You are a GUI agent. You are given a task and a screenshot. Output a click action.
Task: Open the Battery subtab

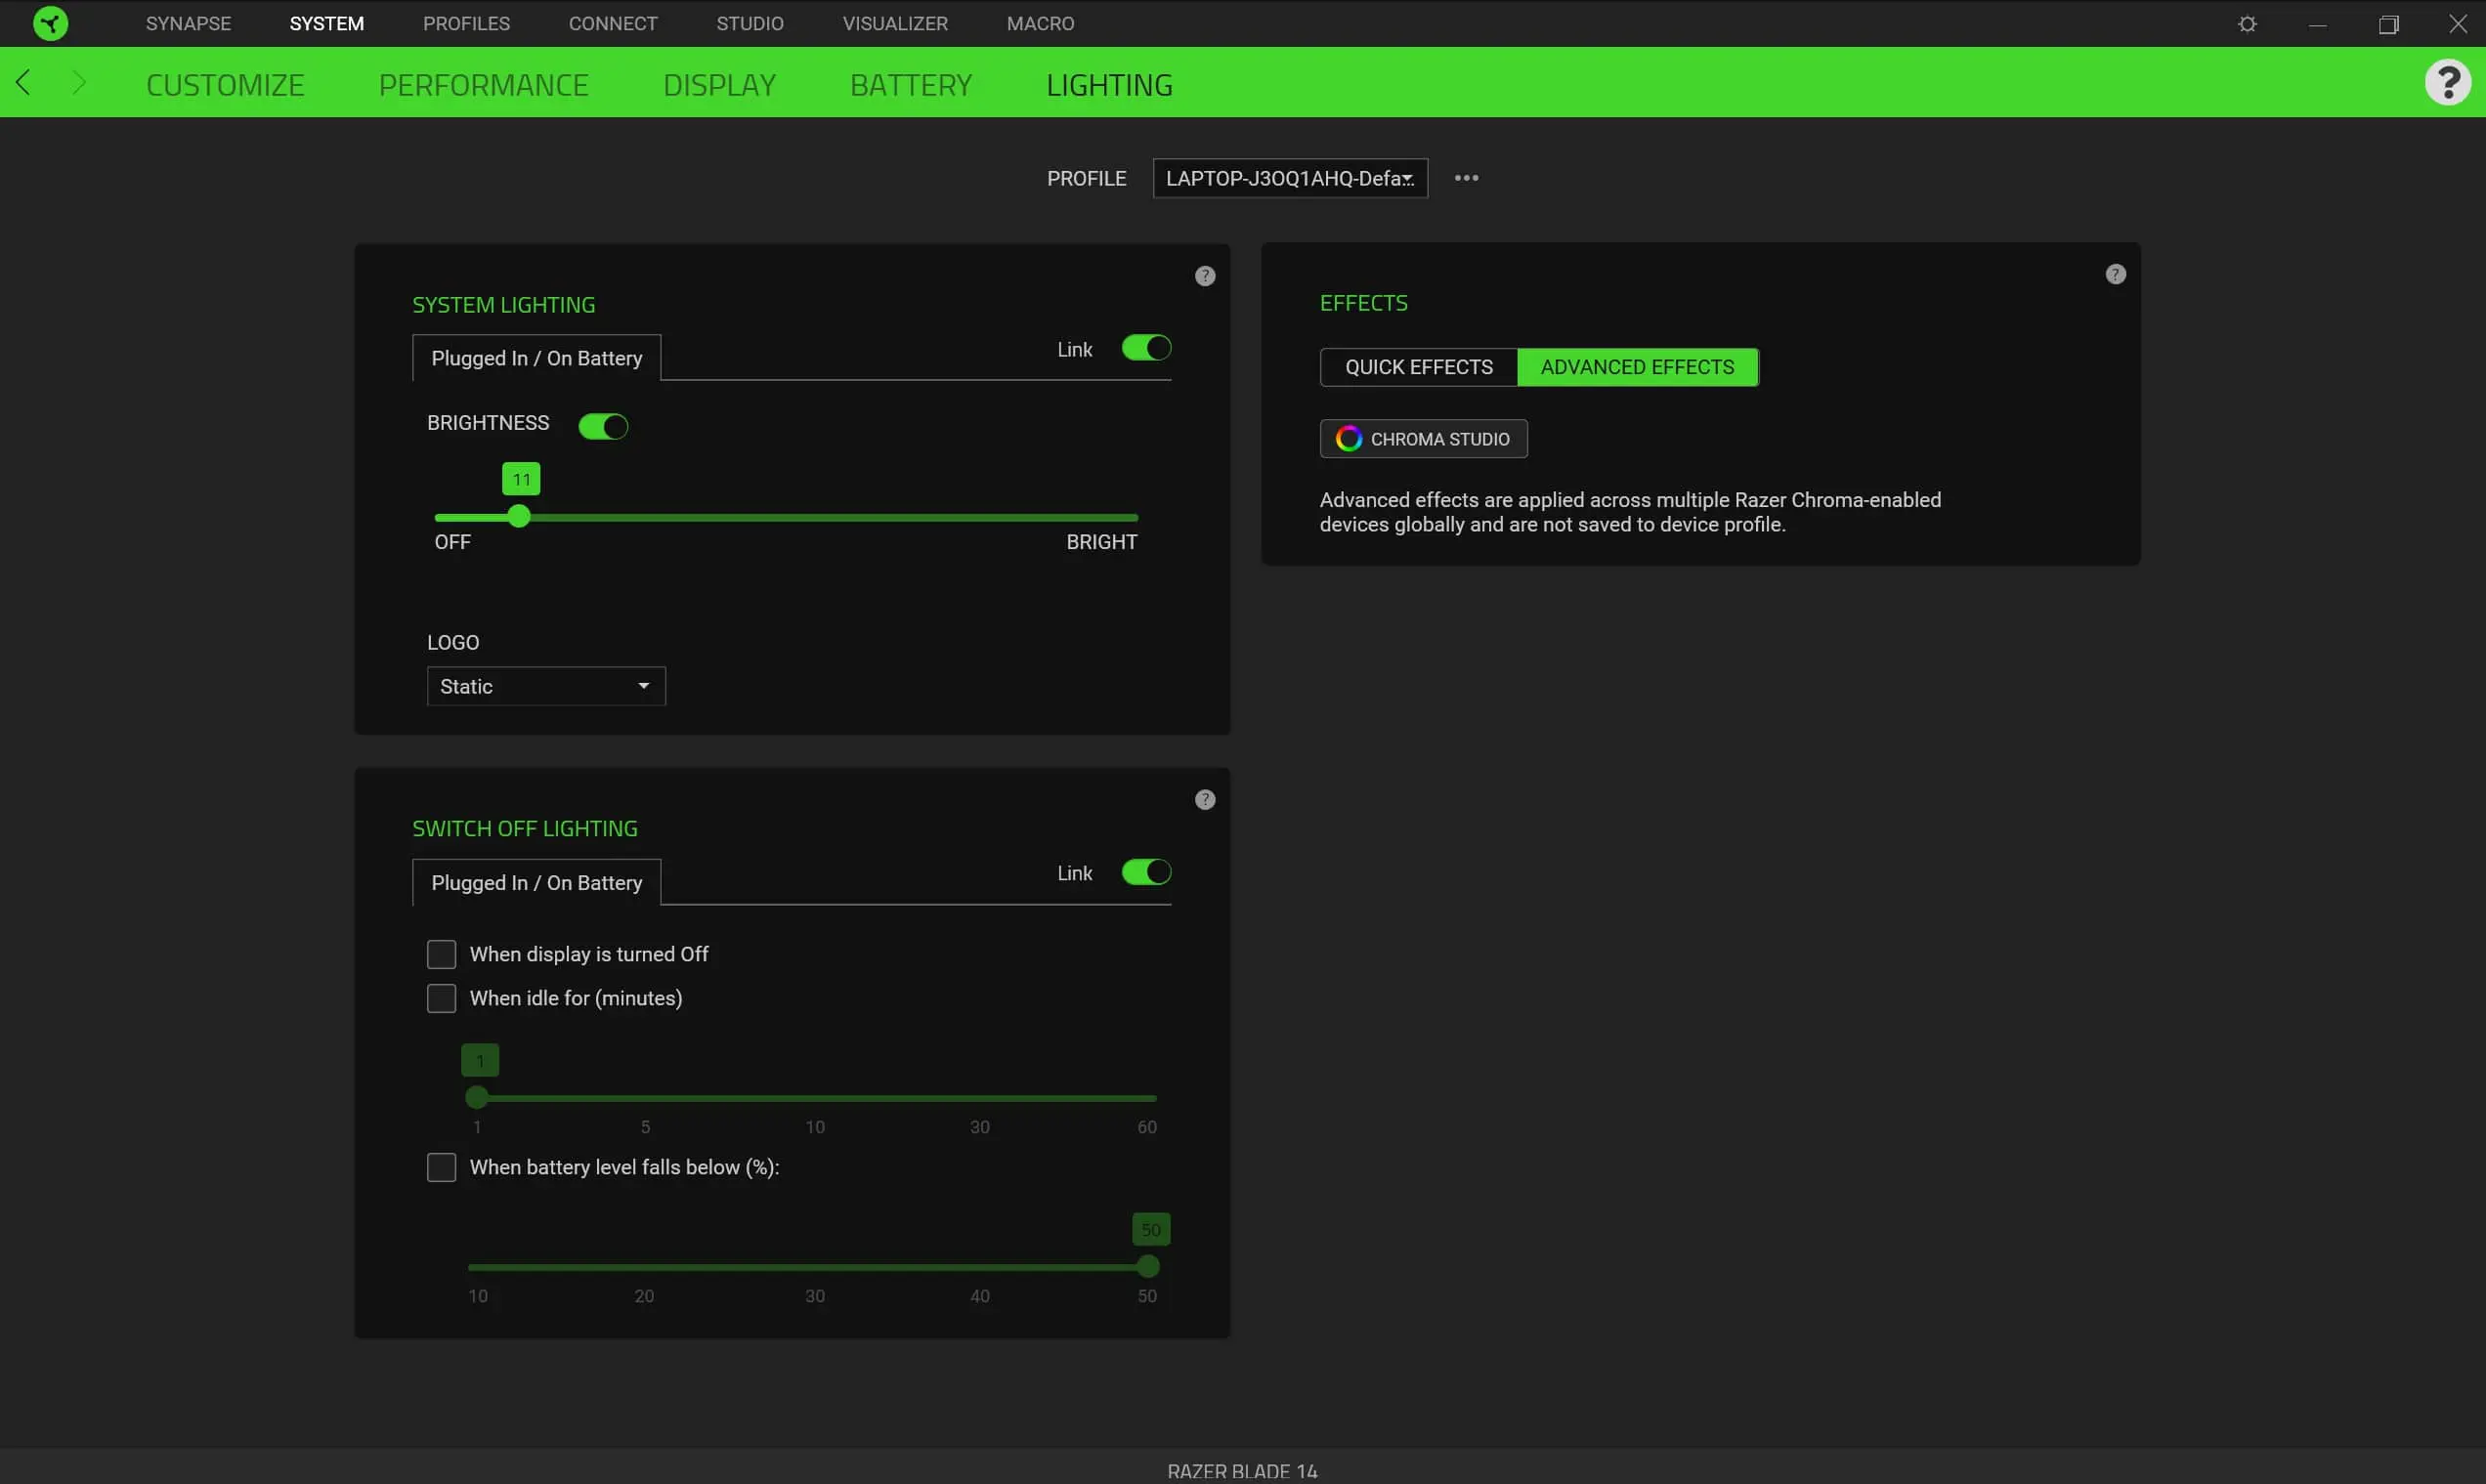[x=911, y=85]
